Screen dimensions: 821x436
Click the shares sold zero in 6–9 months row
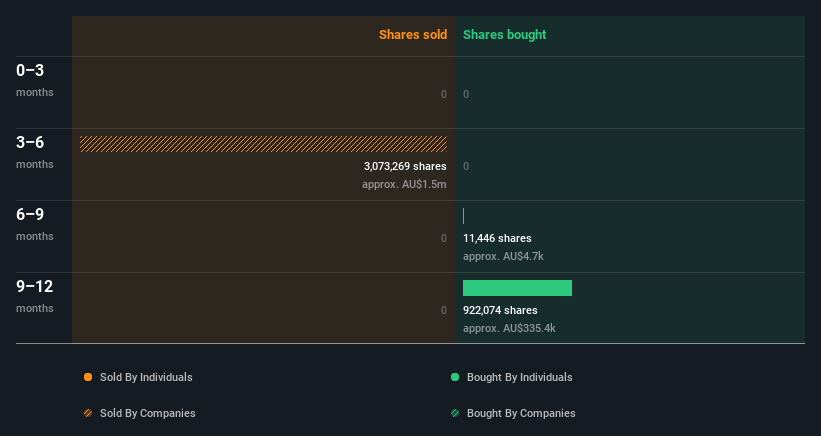click(x=444, y=238)
